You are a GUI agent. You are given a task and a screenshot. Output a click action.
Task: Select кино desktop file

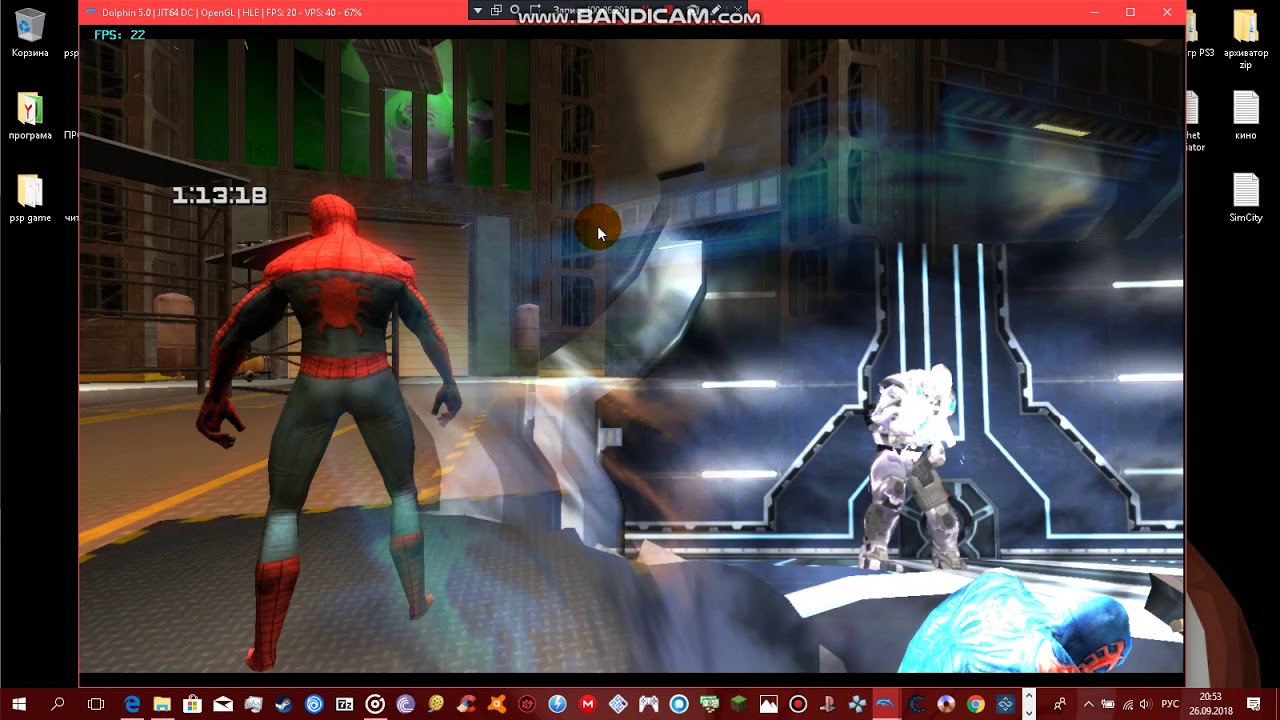(1245, 116)
